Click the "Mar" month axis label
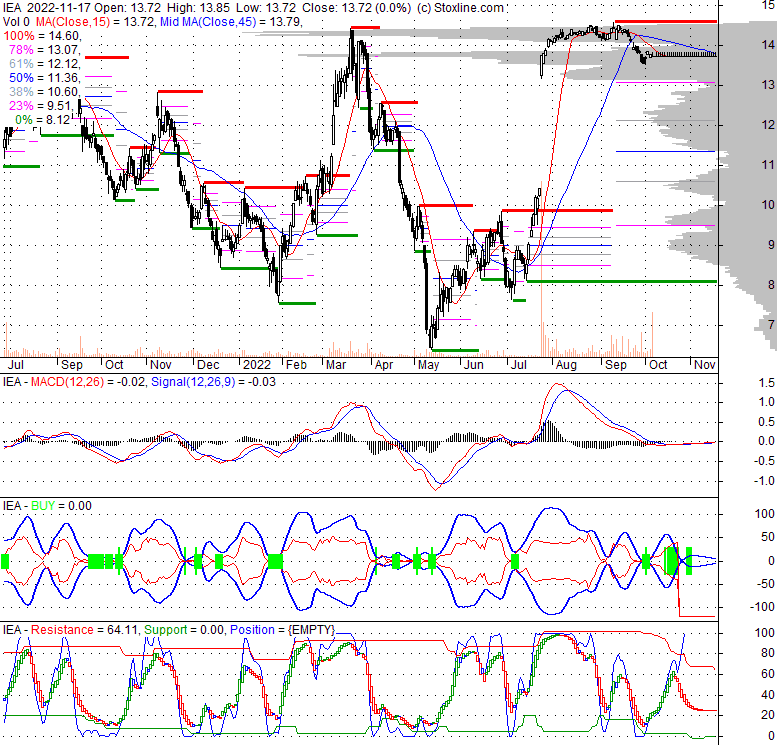This screenshot has width=778, height=746. [336, 365]
